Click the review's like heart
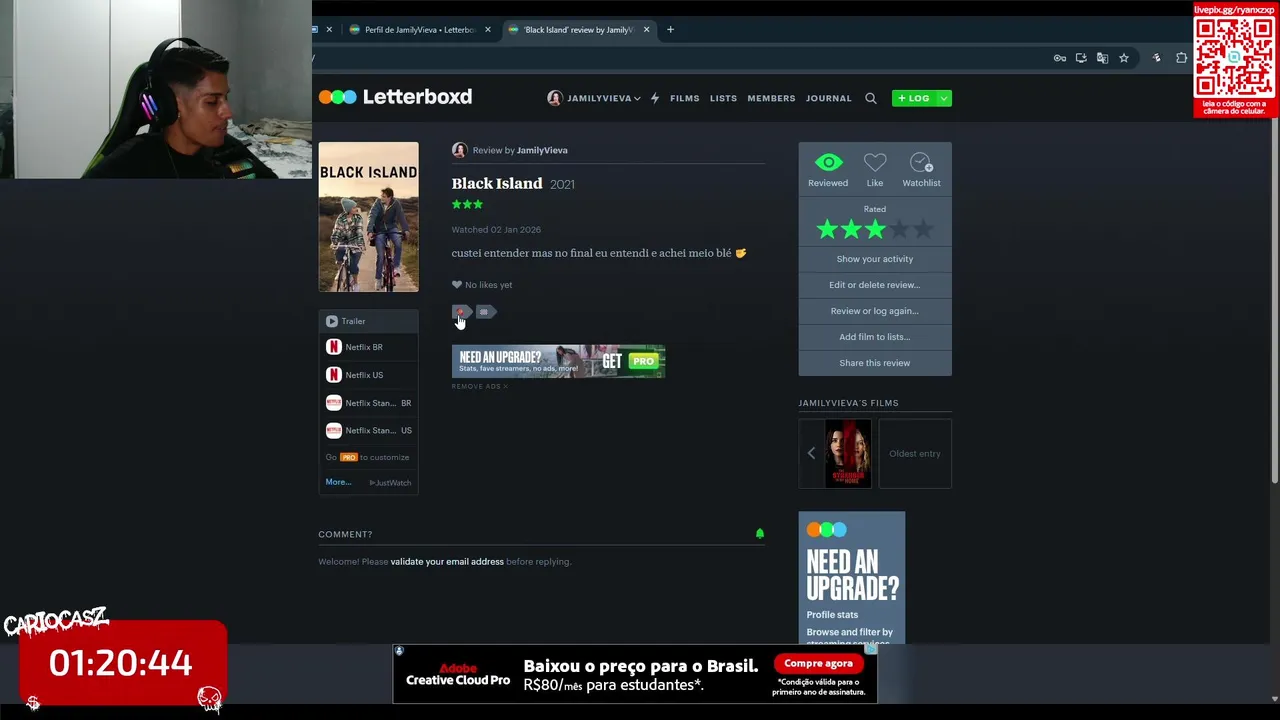 (457, 285)
